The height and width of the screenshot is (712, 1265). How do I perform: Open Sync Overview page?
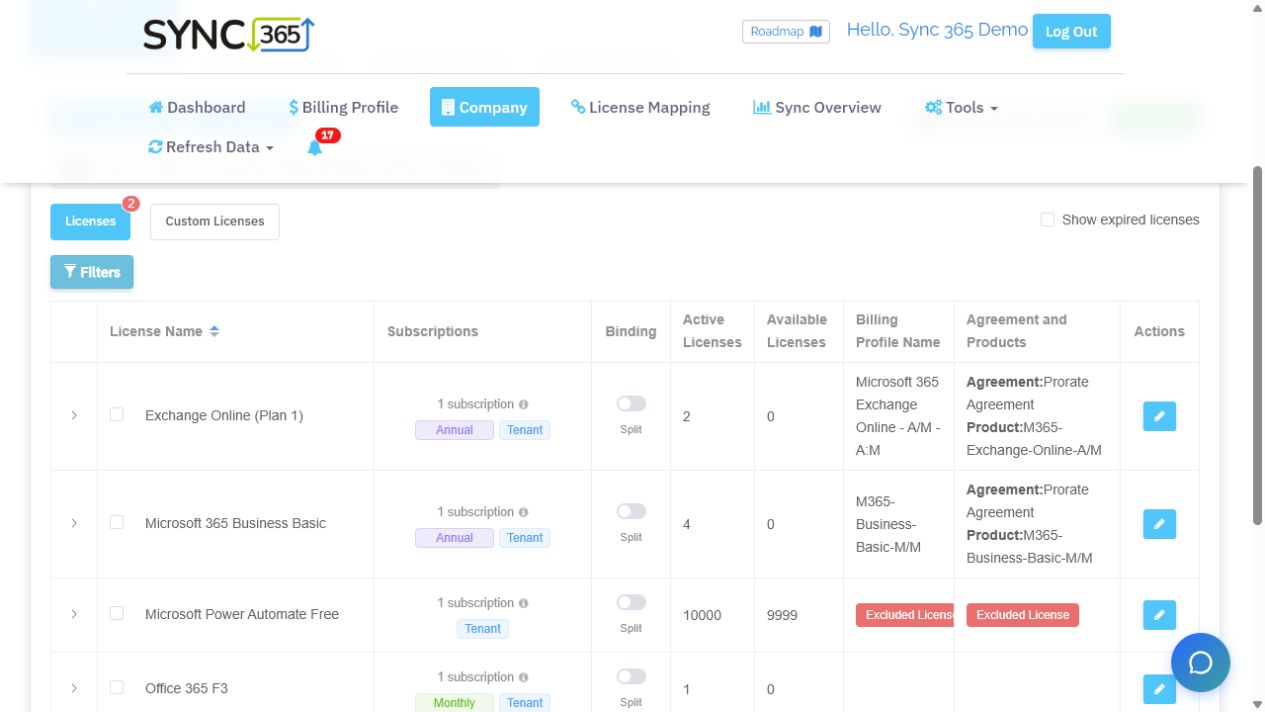(817, 107)
